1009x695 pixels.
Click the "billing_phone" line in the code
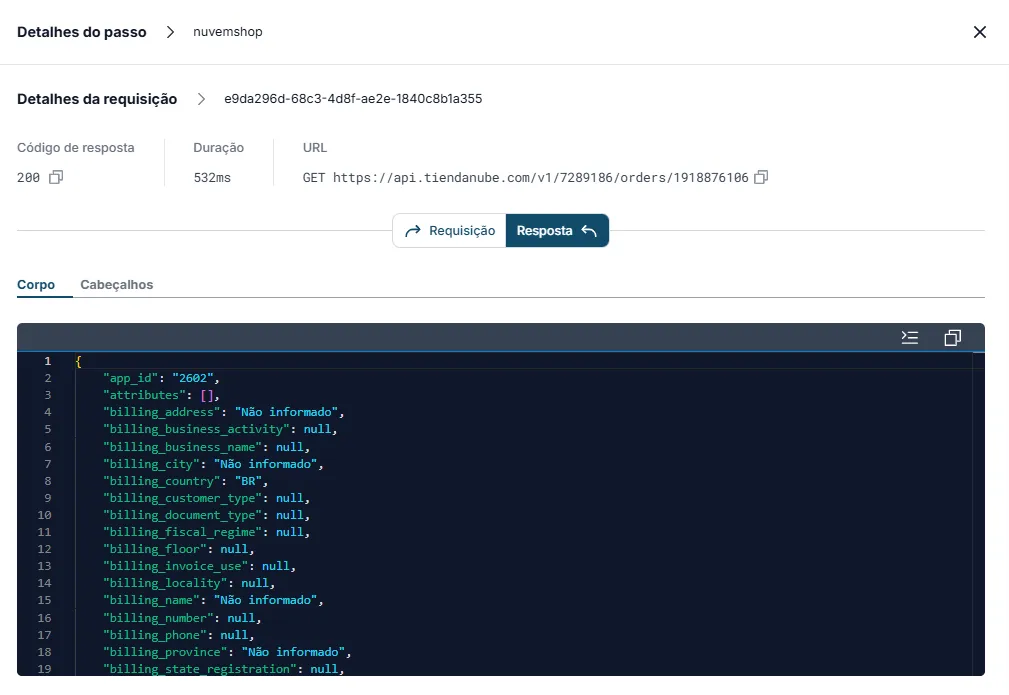[178, 635]
